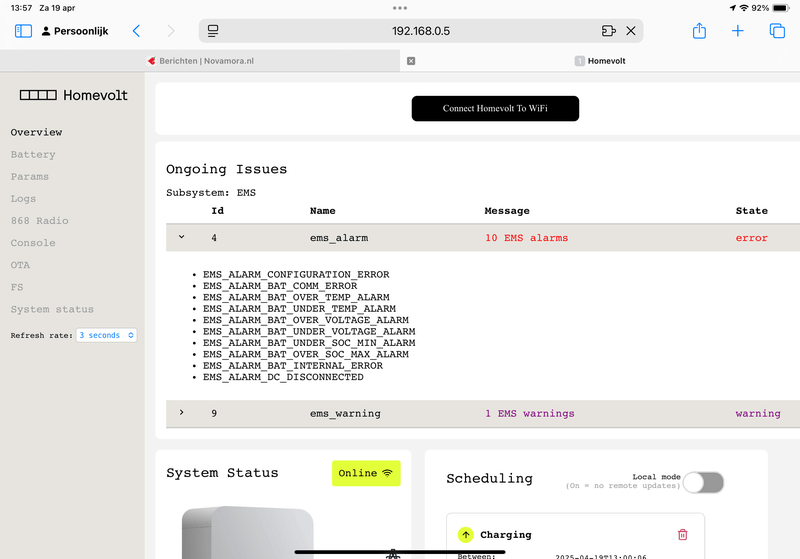Click the Message column header
The width and height of the screenshot is (800, 559).
click(x=507, y=211)
